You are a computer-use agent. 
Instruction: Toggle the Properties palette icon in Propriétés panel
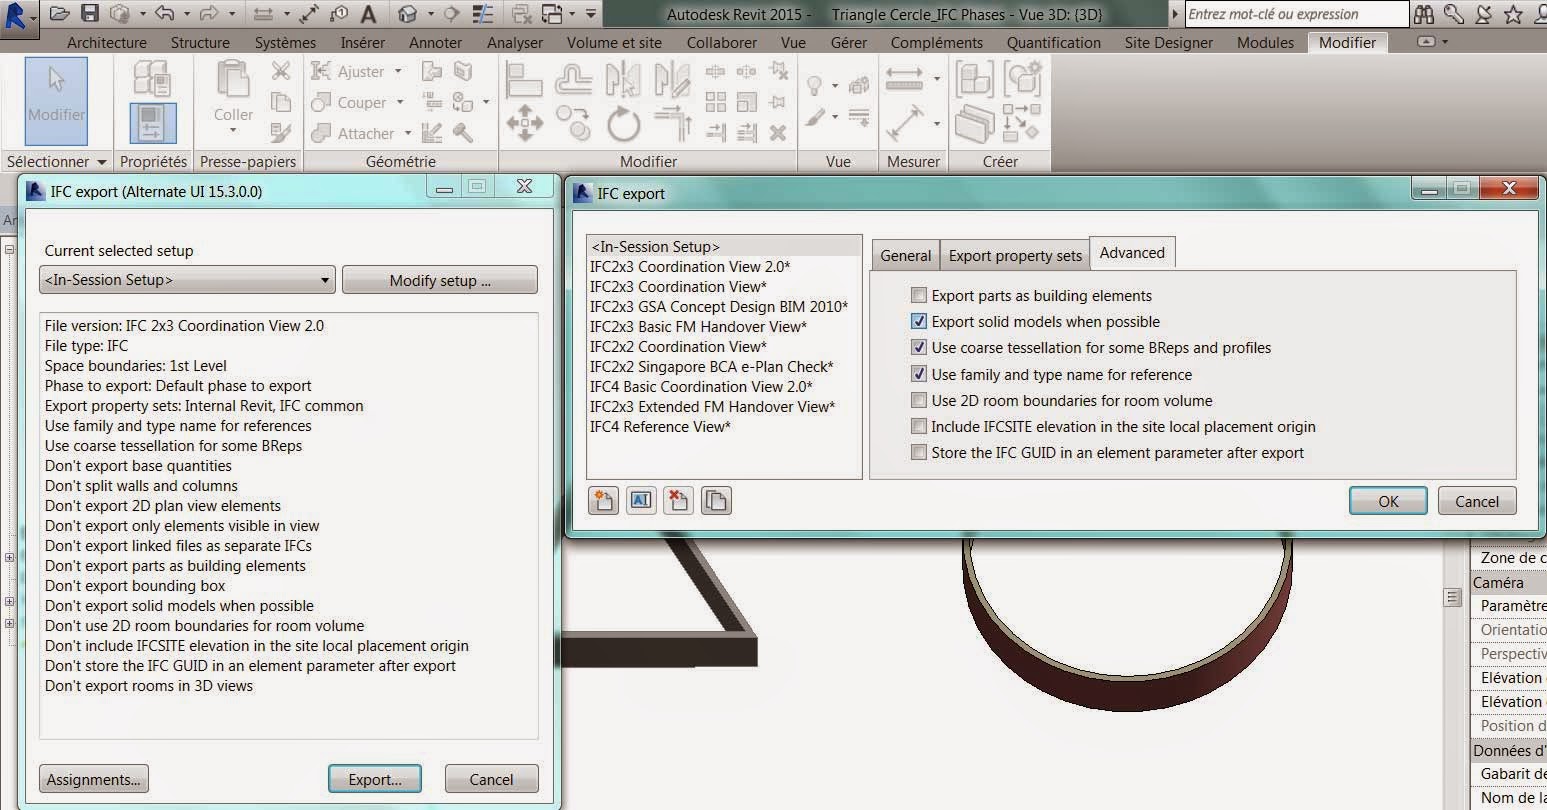point(152,123)
